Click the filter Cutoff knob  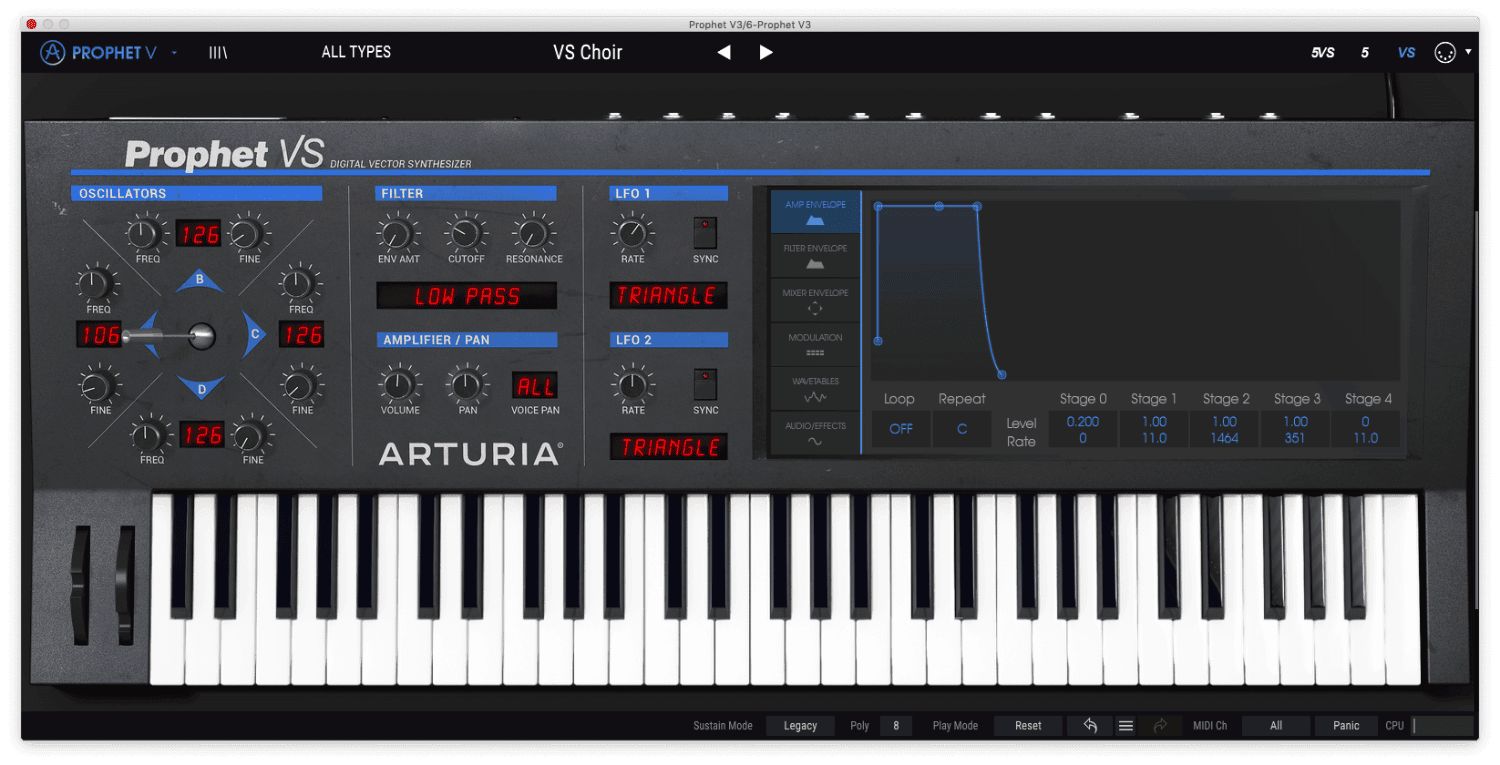tap(465, 234)
